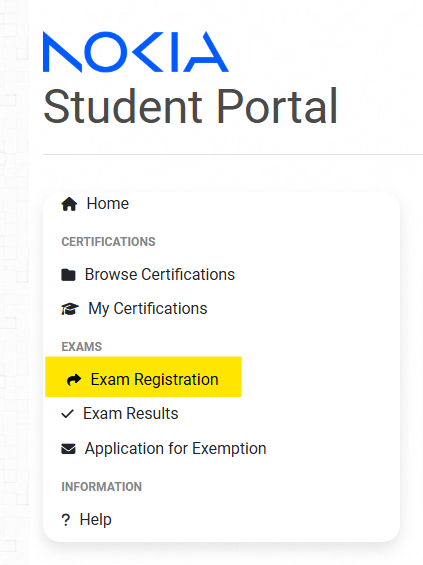Image resolution: width=423 pixels, height=565 pixels.
Task: Click the question mark Help icon
Action: pos(66,520)
